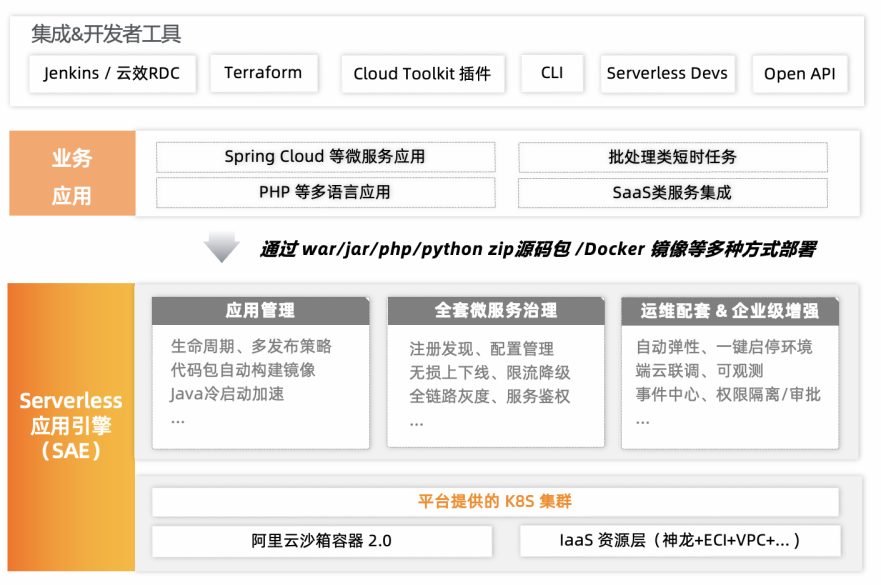Click the 端云联调、可观测 line
Viewport: 881px width, 585px height.
[x=700, y=370]
